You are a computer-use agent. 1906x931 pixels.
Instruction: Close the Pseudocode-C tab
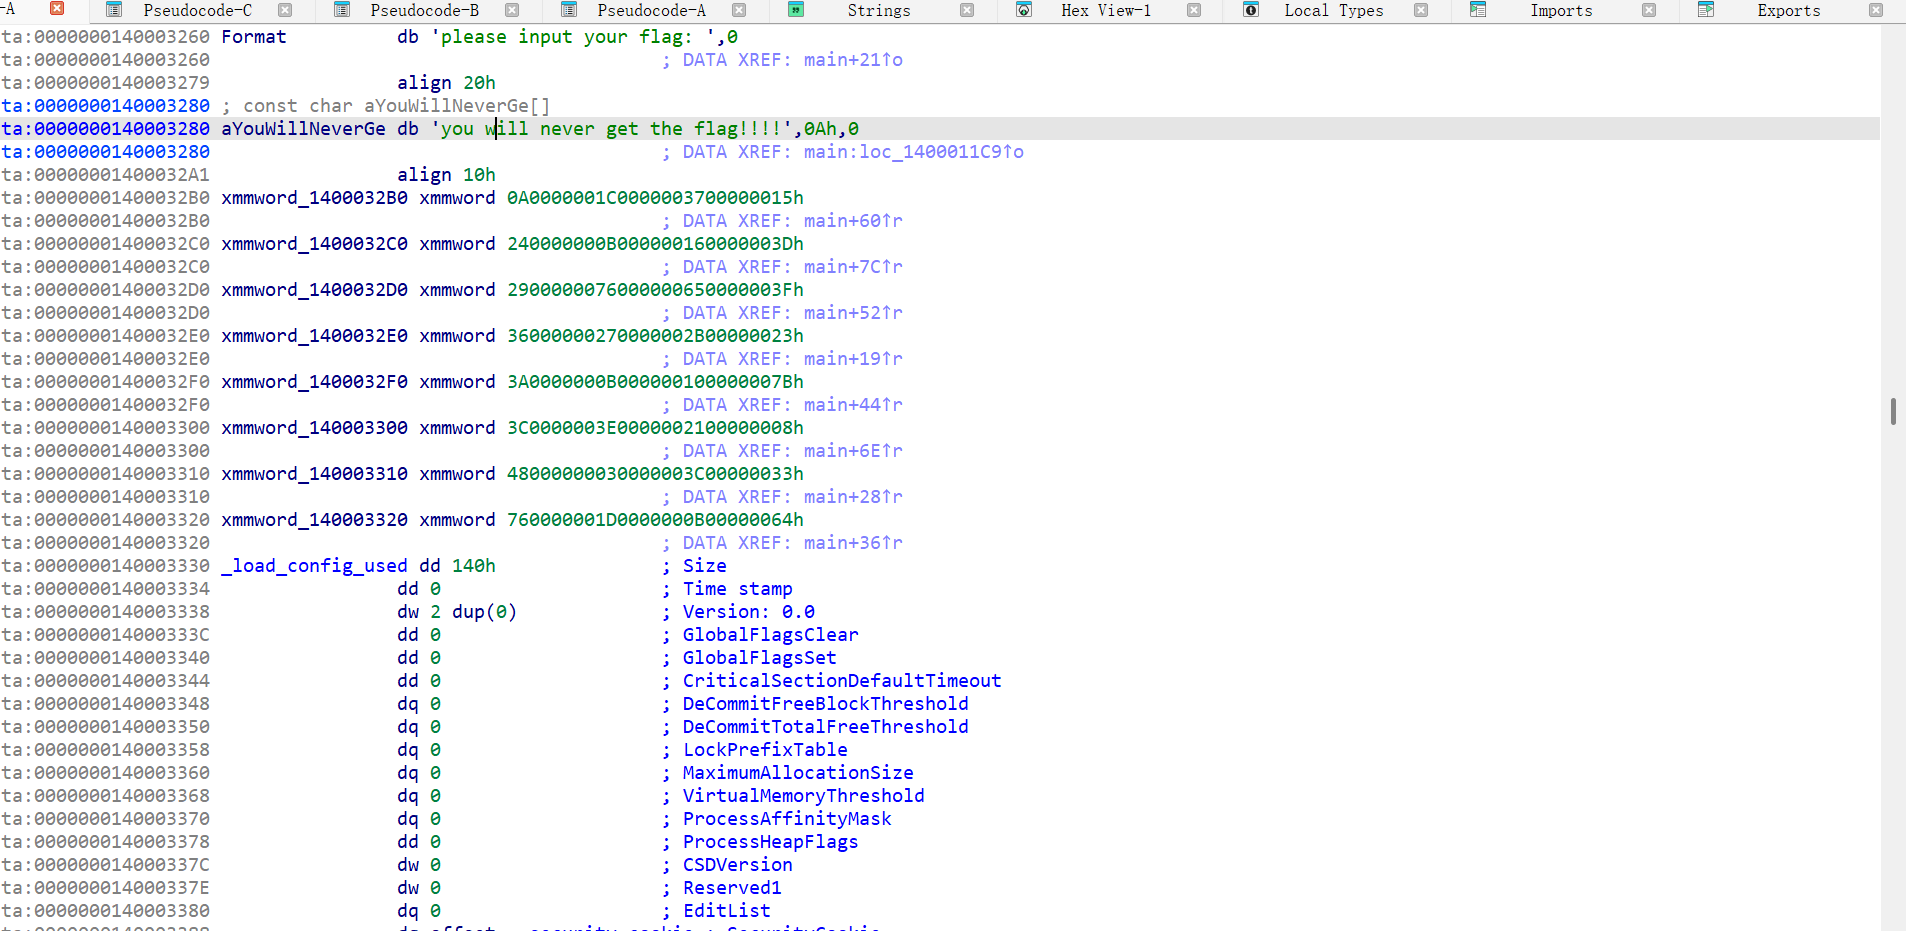point(285,10)
